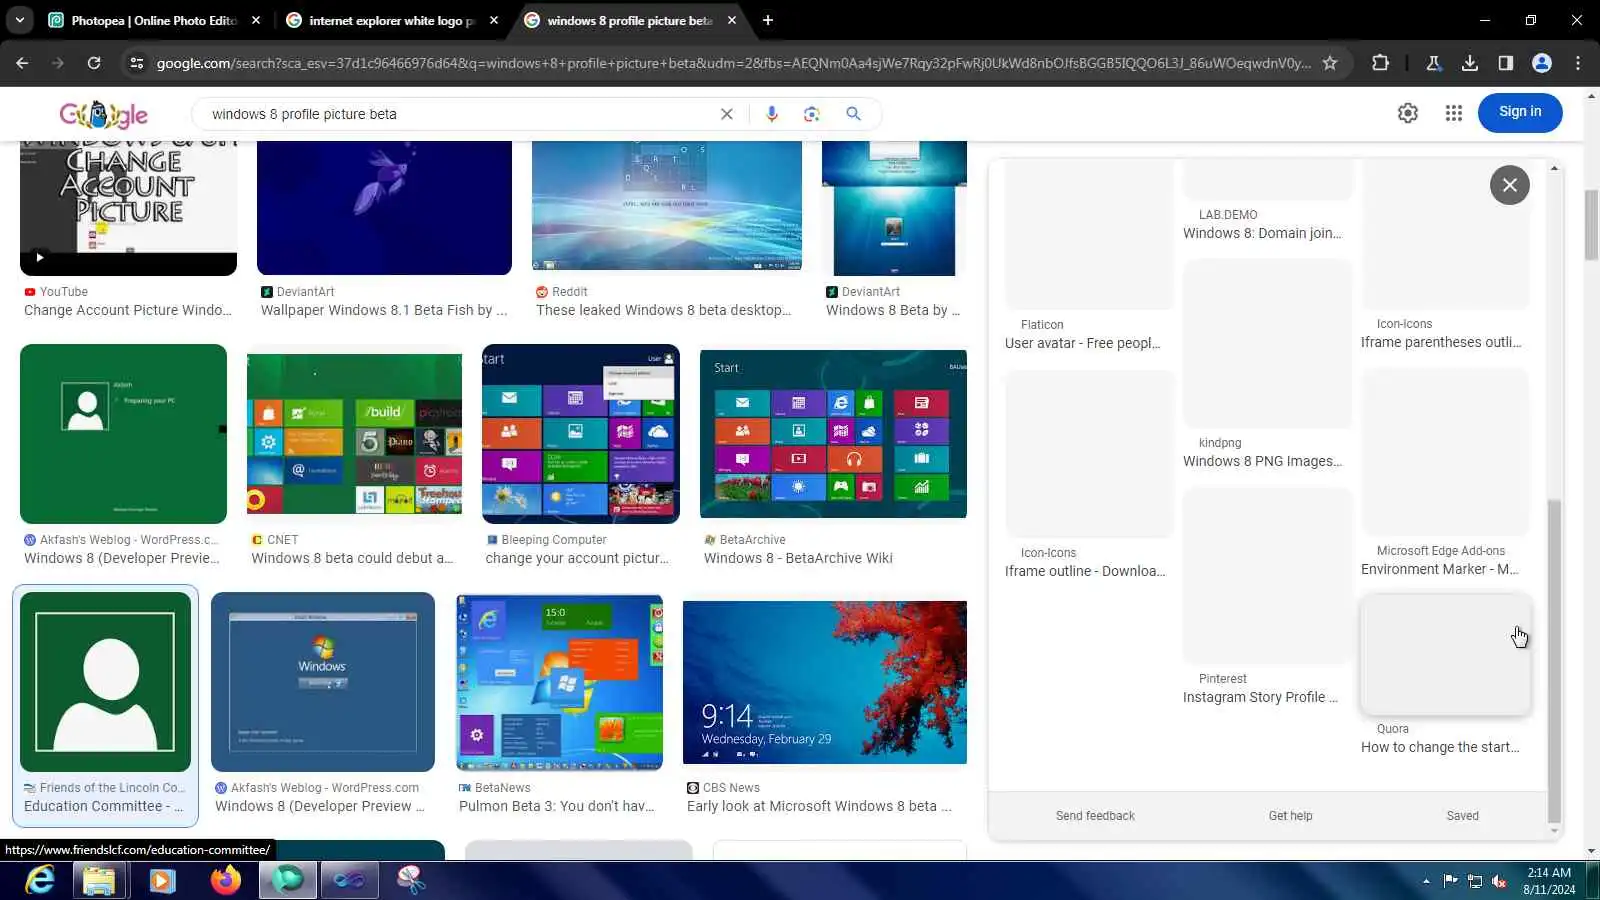Screen dimensions: 1600x900
Task: Focus the Google search input field
Action: [x=460, y=114]
